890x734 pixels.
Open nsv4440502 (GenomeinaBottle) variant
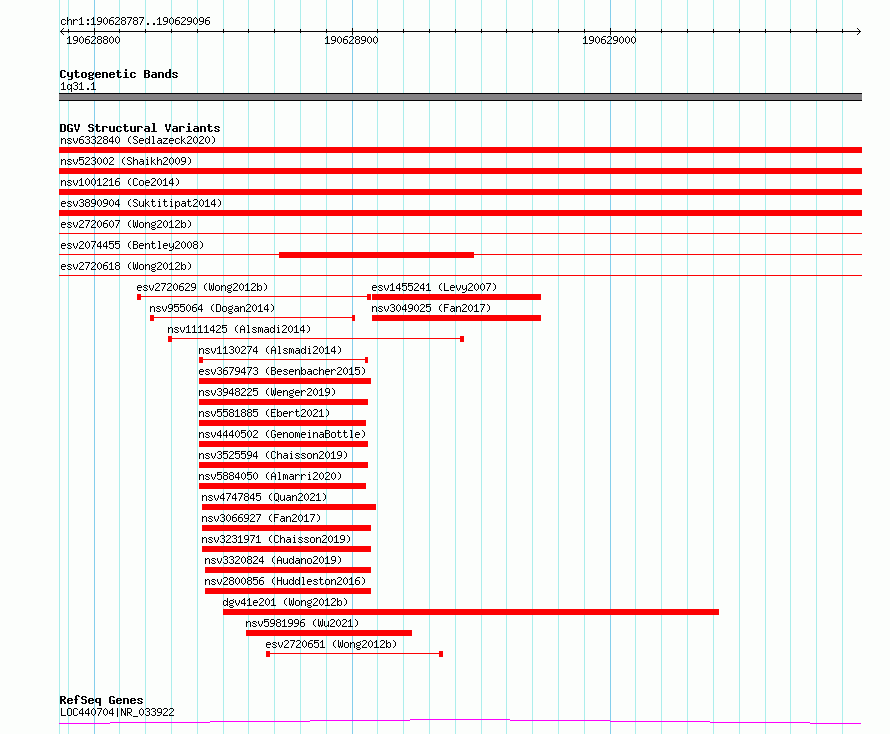[282, 434]
